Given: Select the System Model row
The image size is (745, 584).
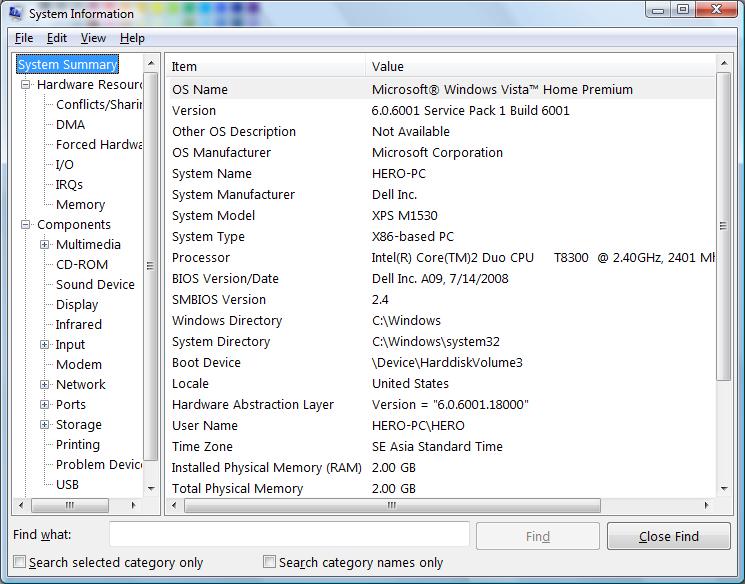Looking at the screenshot, I should tap(442, 215).
